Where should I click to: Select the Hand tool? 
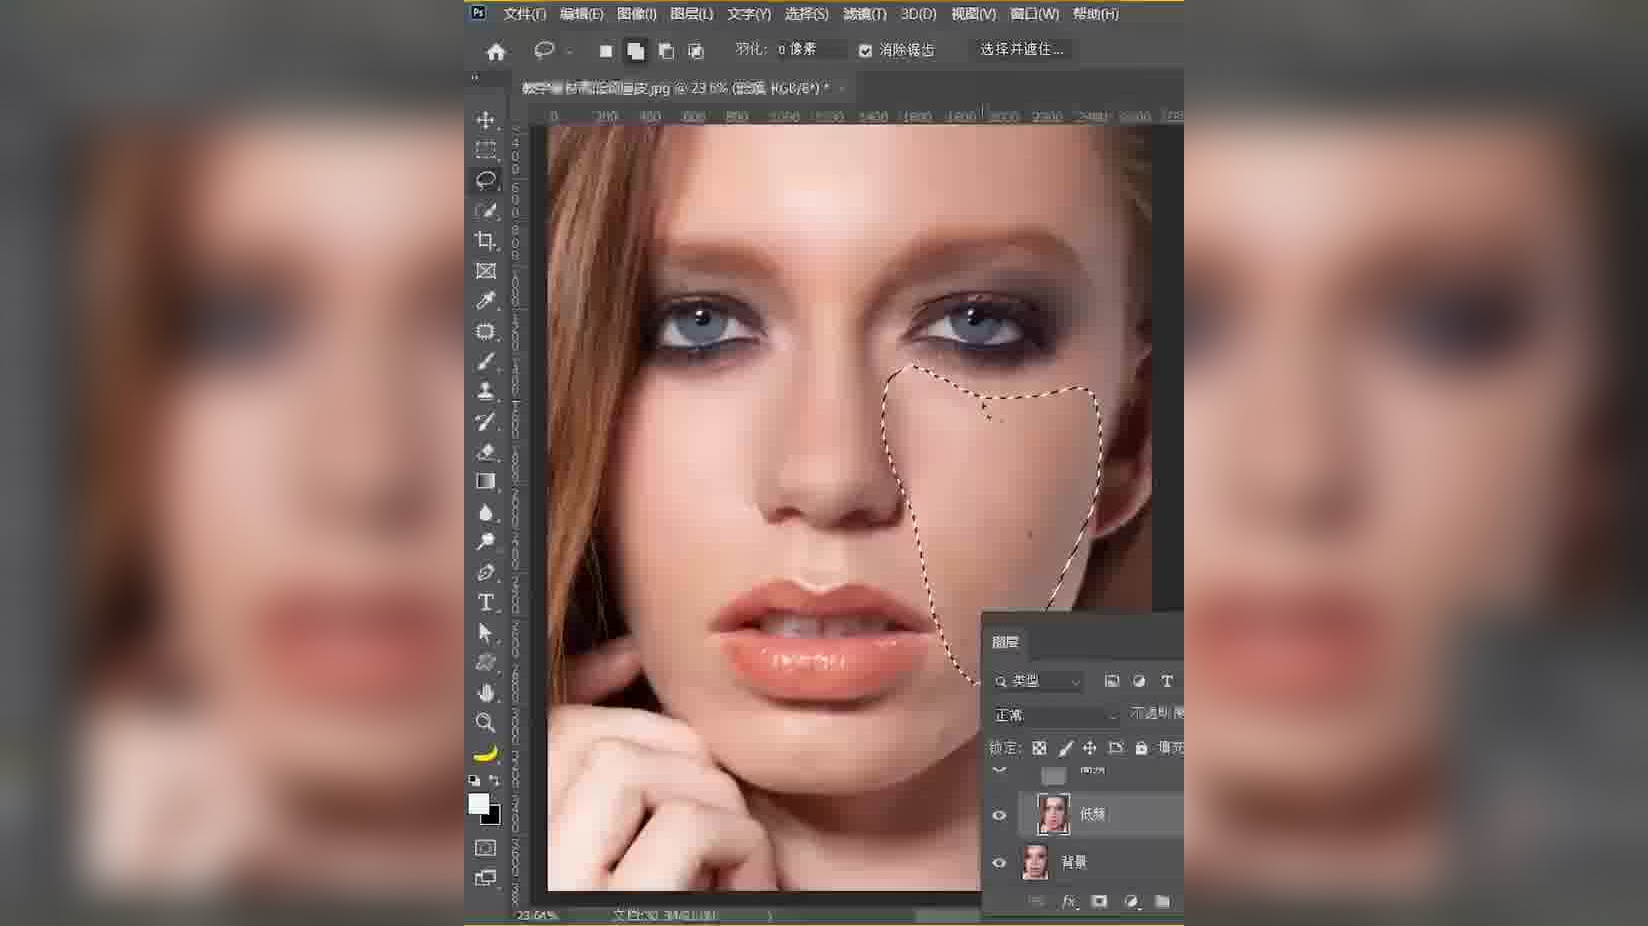(485, 692)
